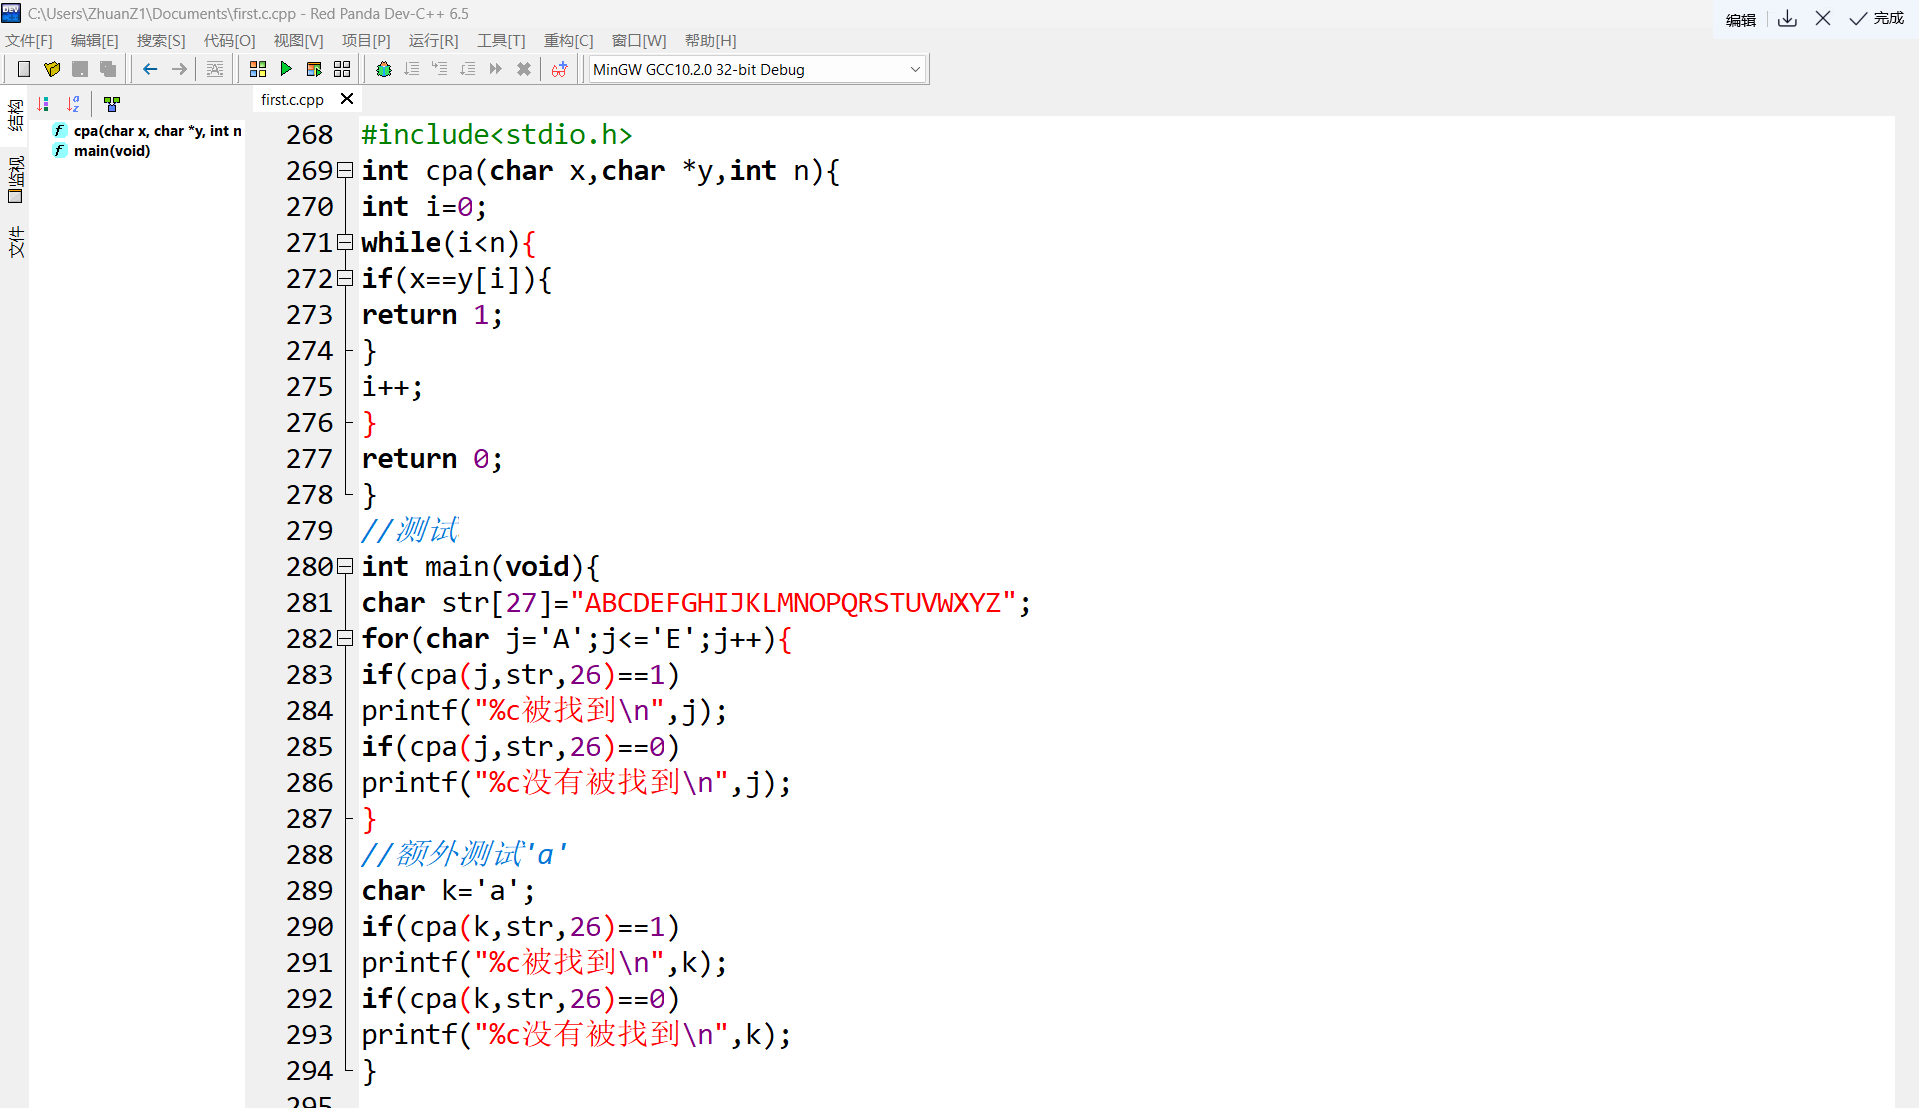This screenshot has width=1919, height=1108.
Task: Click line number 294 in the gutter
Action: (310, 1071)
